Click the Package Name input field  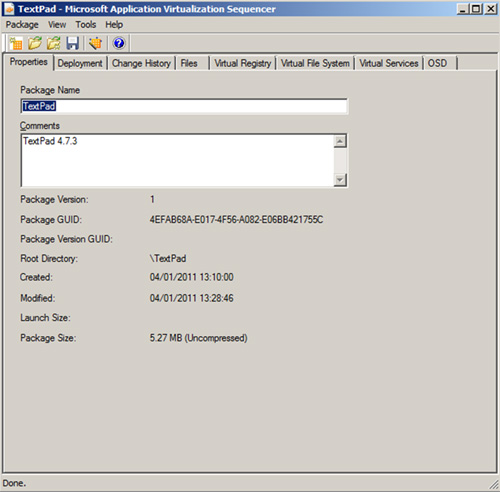(184, 106)
